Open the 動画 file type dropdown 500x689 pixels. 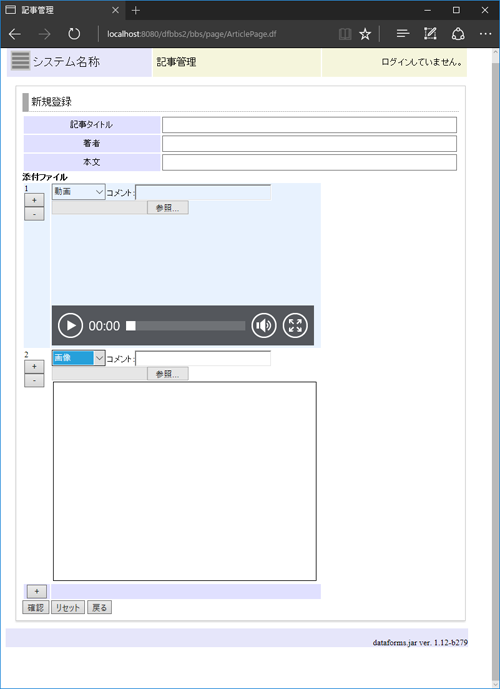(x=79, y=192)
